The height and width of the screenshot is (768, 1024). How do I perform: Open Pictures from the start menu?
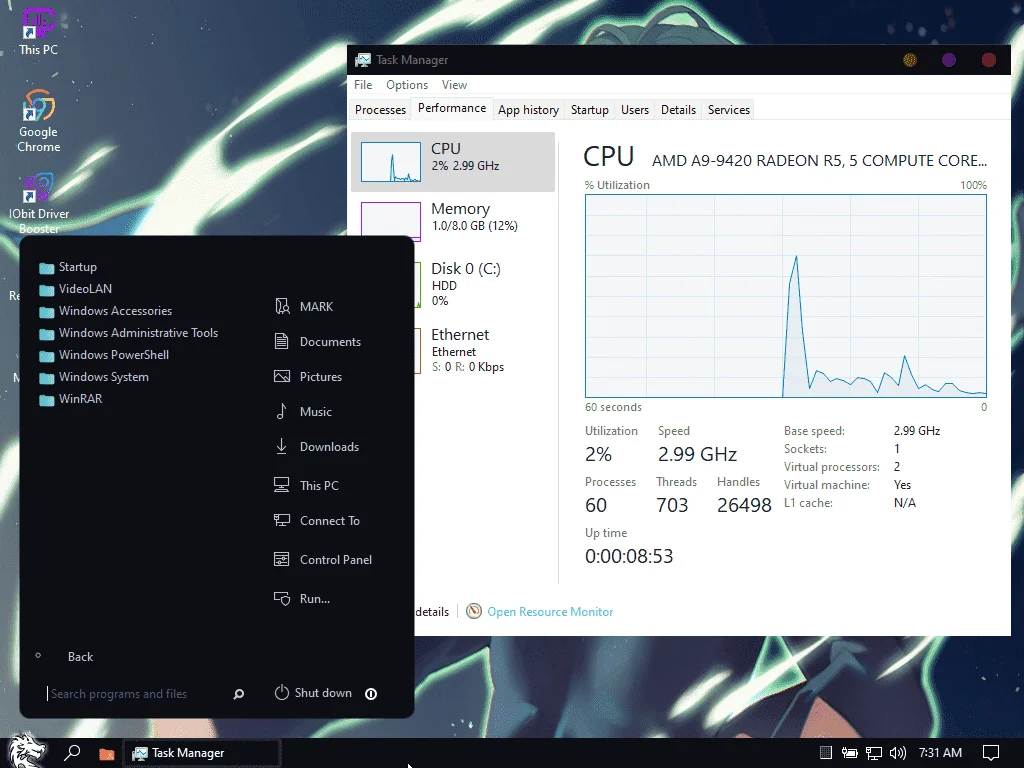(308, 377)
